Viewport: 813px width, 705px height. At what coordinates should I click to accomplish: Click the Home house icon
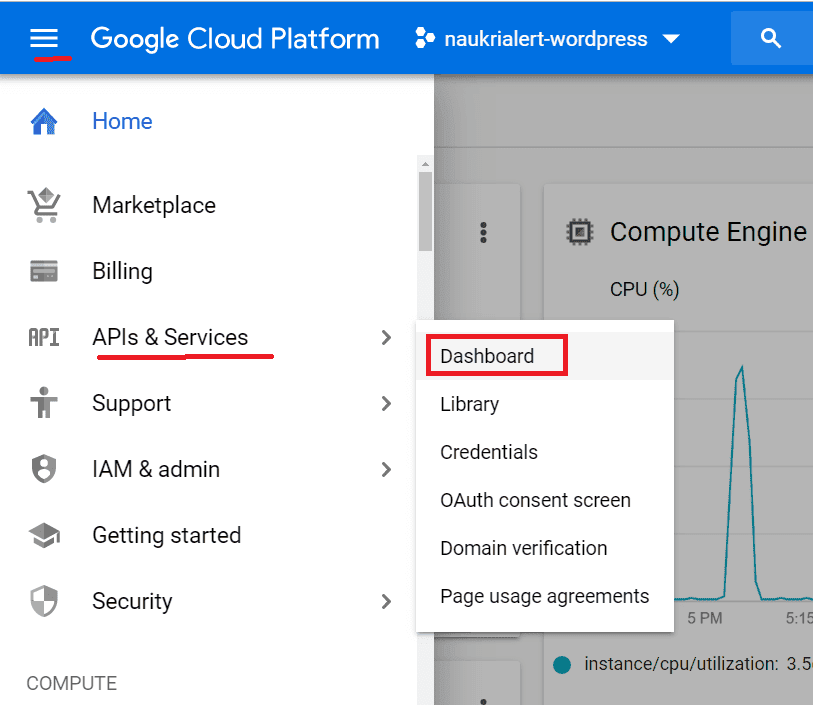tap(44, 122)
